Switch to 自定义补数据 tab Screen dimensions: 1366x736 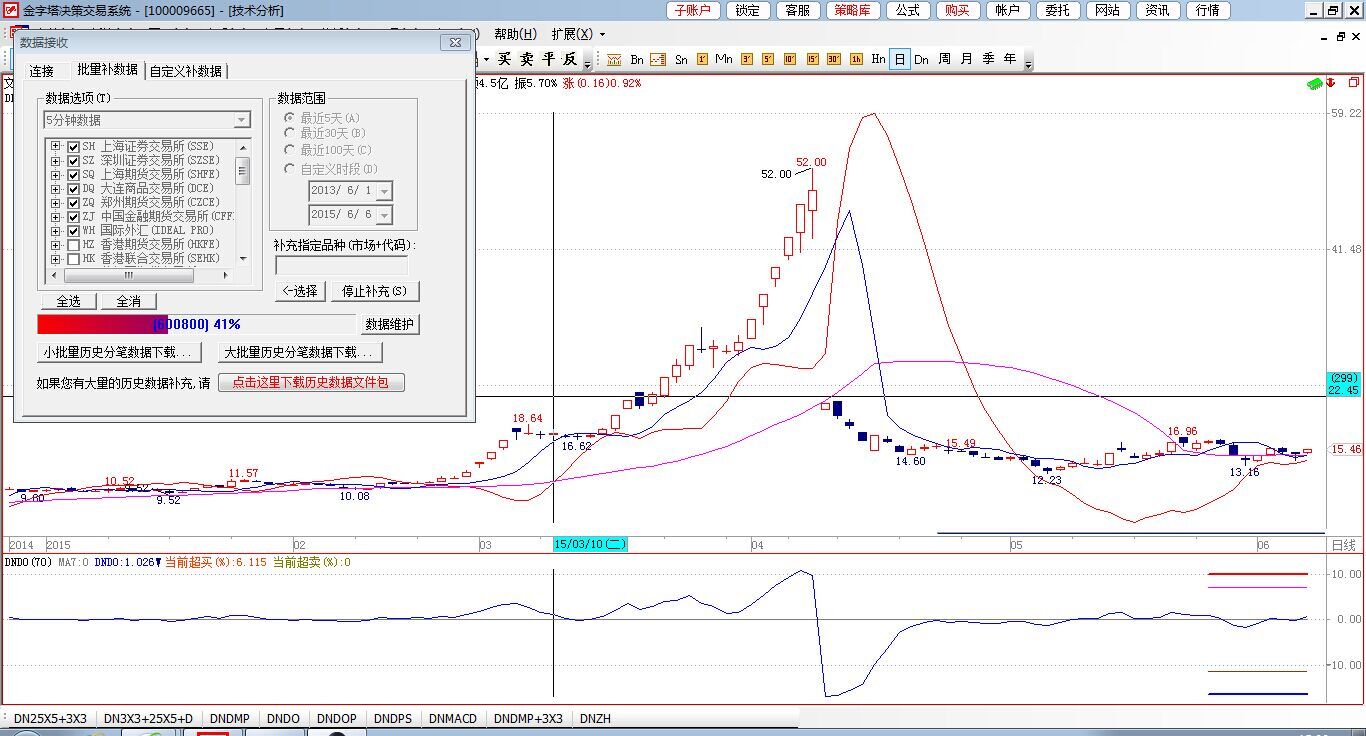[186, 71]
